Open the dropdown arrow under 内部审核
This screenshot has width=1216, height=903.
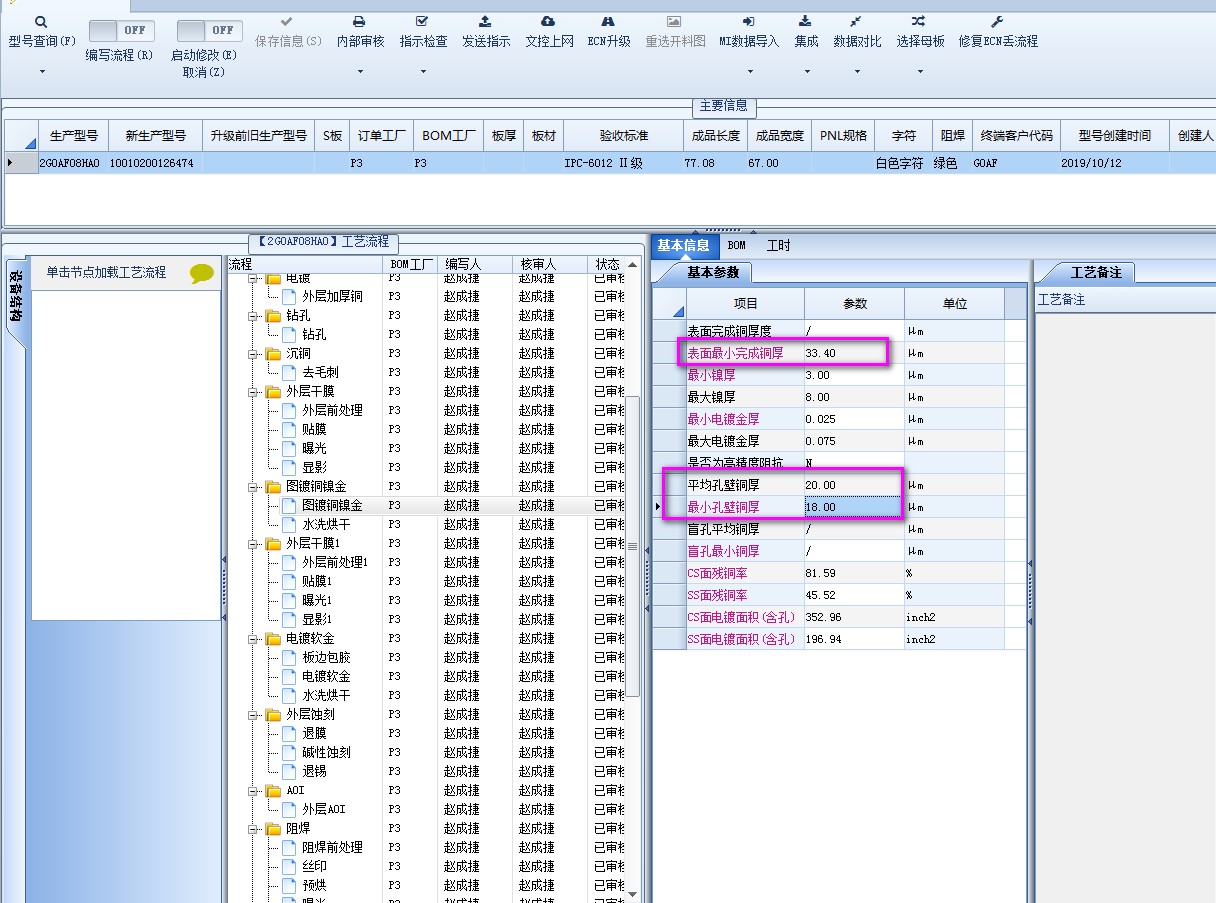[359, 71]
